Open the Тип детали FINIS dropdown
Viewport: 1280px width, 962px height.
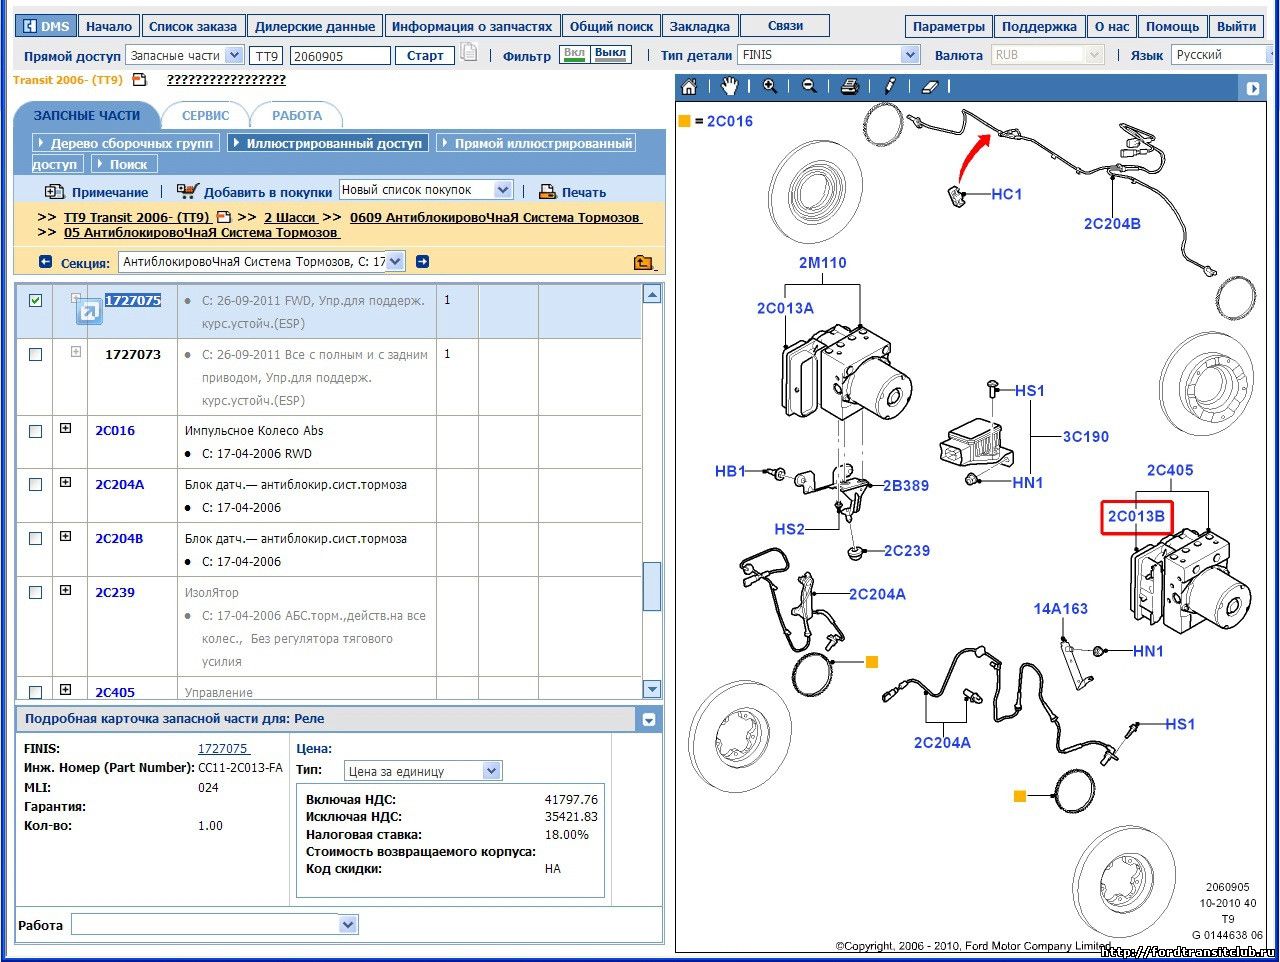point(909,55)
